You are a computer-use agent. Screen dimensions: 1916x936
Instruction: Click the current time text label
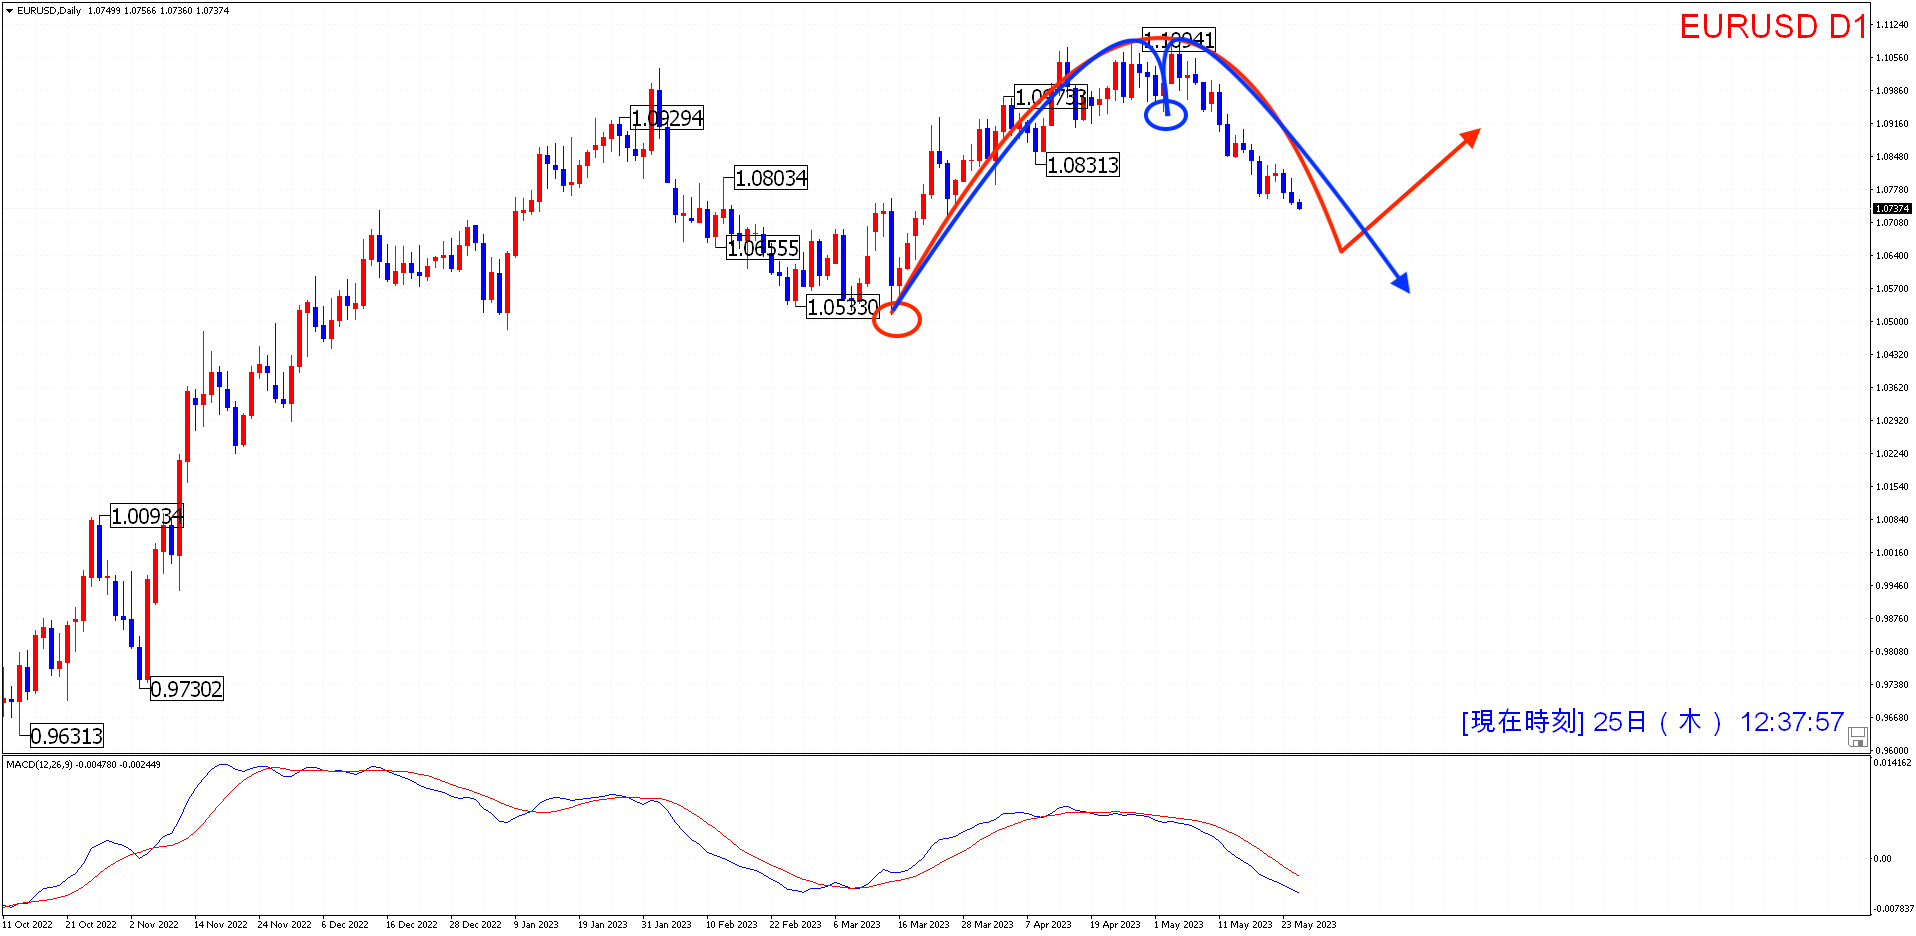click(1652, 721)
